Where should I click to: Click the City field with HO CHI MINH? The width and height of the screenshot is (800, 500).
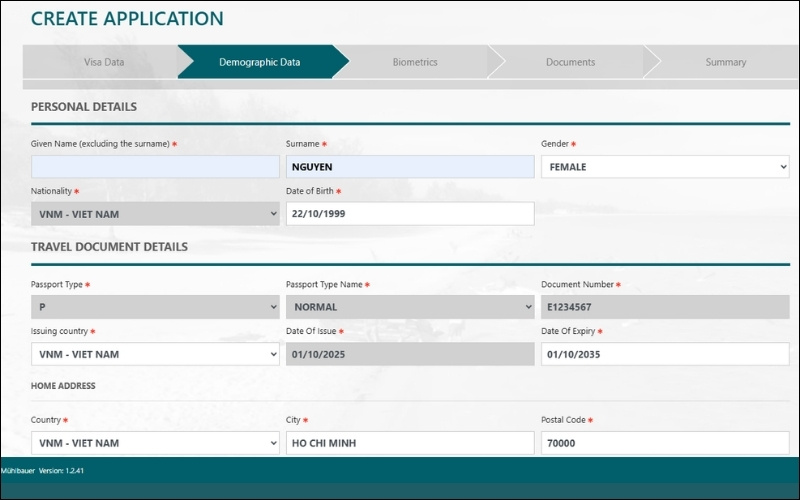tap(410, 442)
